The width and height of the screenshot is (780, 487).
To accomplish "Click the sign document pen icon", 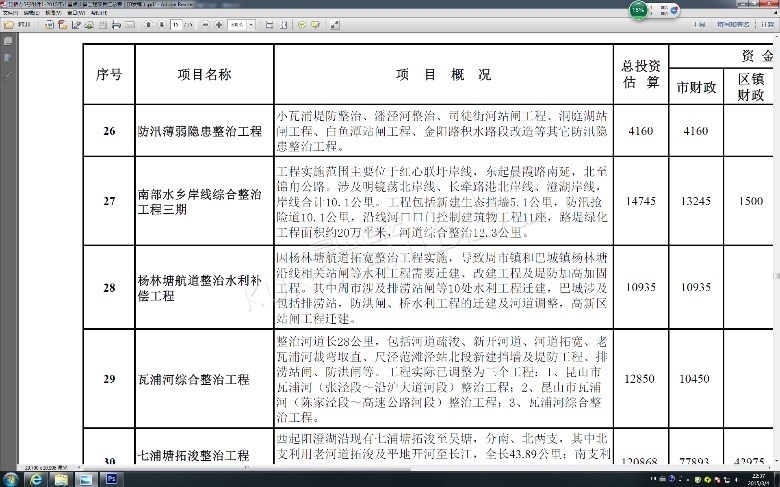I will coord(76,24).
